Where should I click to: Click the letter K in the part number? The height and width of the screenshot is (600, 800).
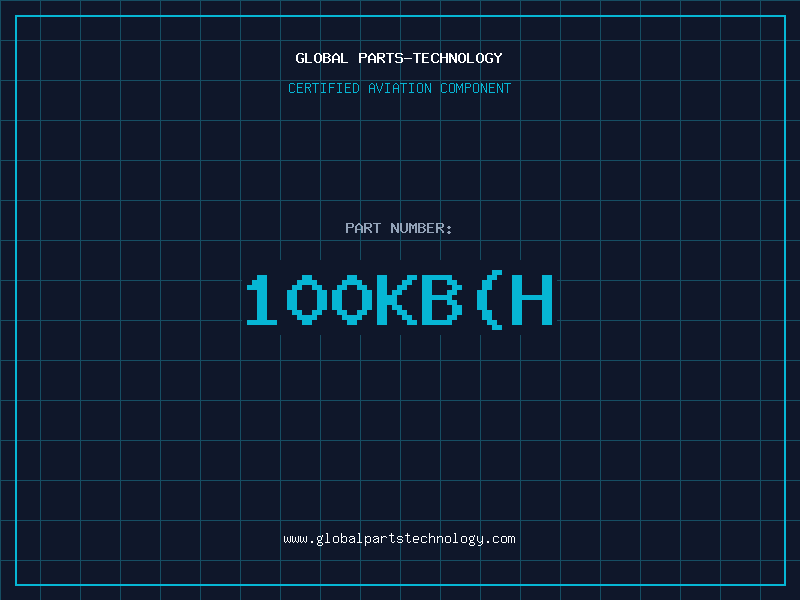pyautogui.click(x=395, y=300)
